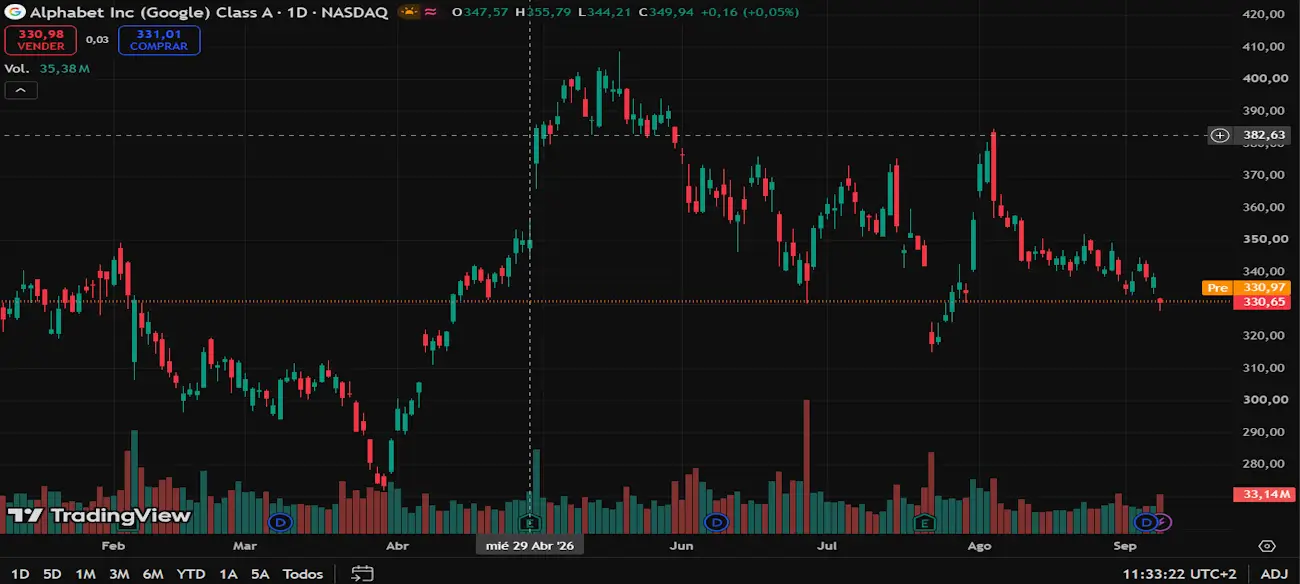Click the earnings E marker near late July
This screenshot has width=1300, height=584.
pos(924,522)
